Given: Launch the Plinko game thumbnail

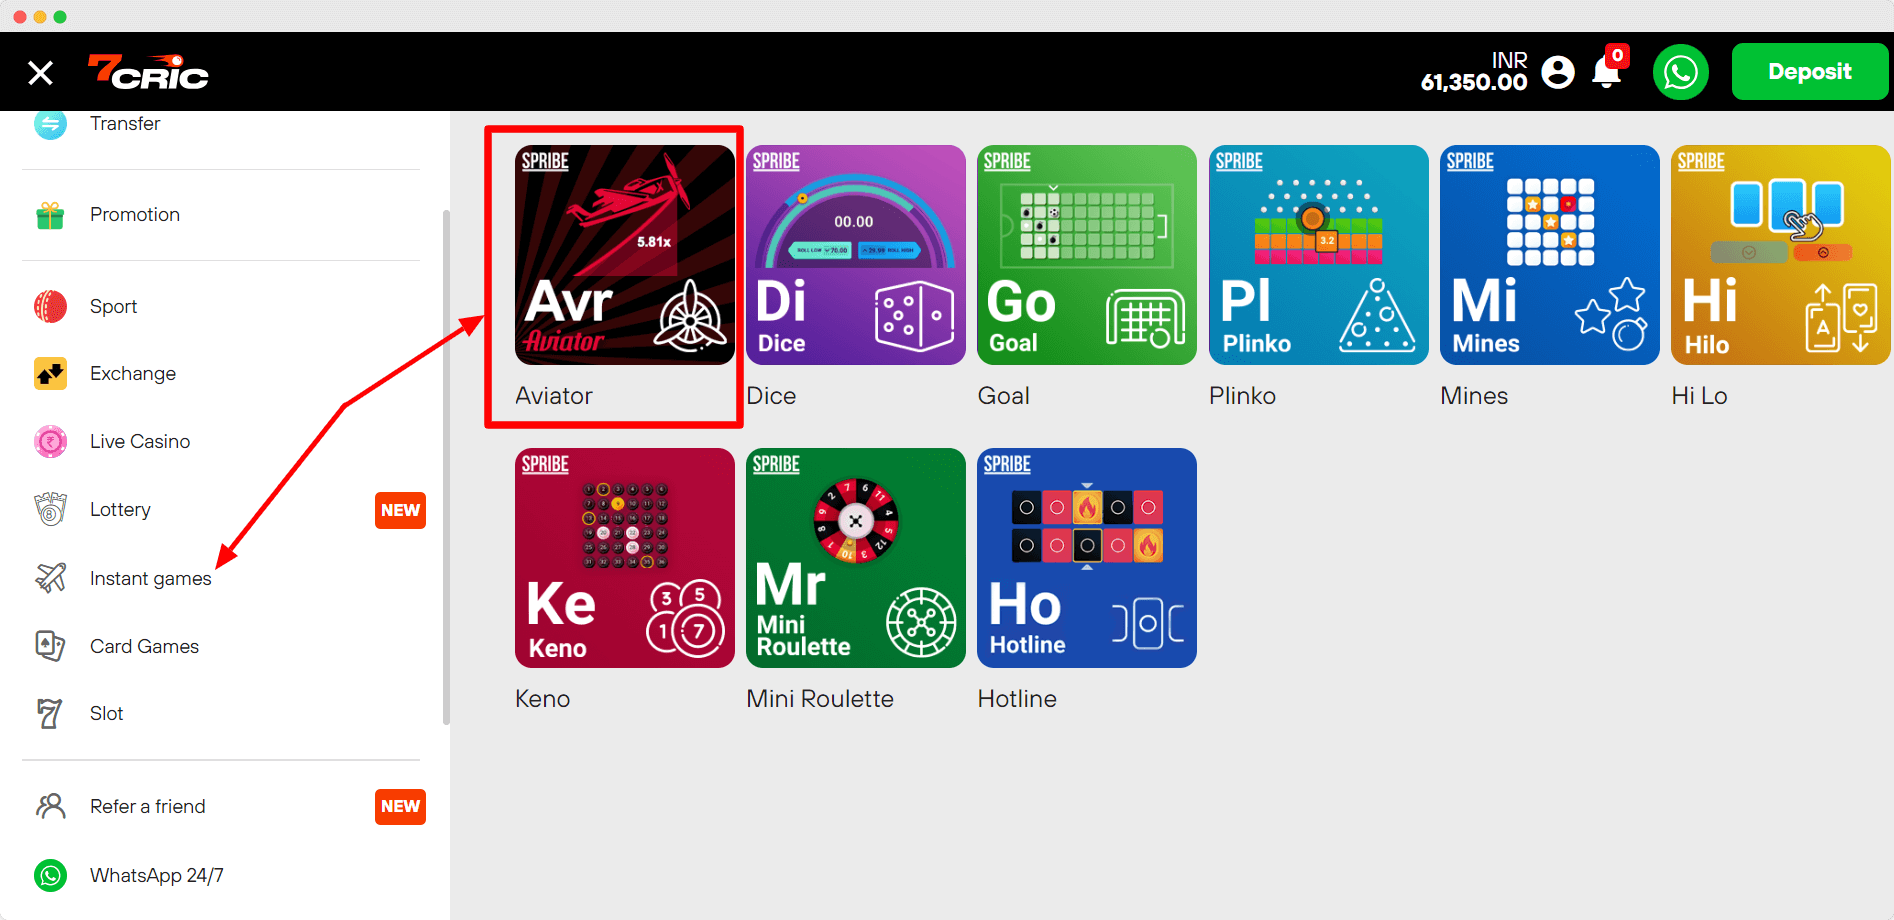Looking at the screenshot, I should [1319, 255].
